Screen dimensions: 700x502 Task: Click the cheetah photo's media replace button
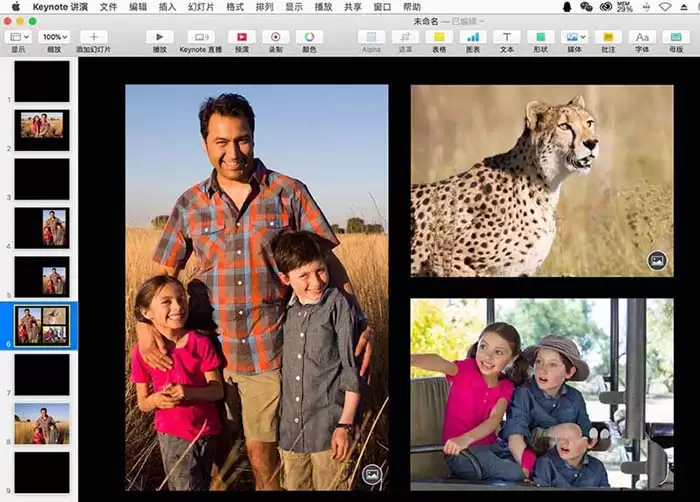tap(657, 260)
